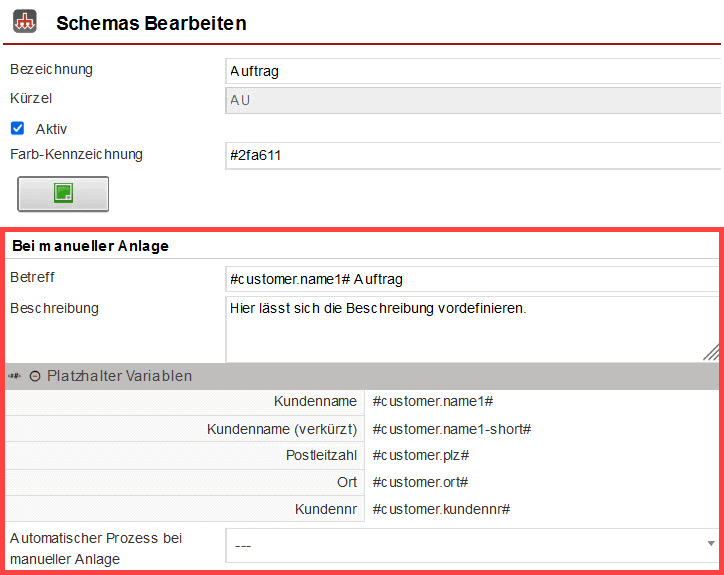Click the circular minus icon beside Platzhalter Variablen
The height and width of the screenshot is (575, 724).
[35, 377]
